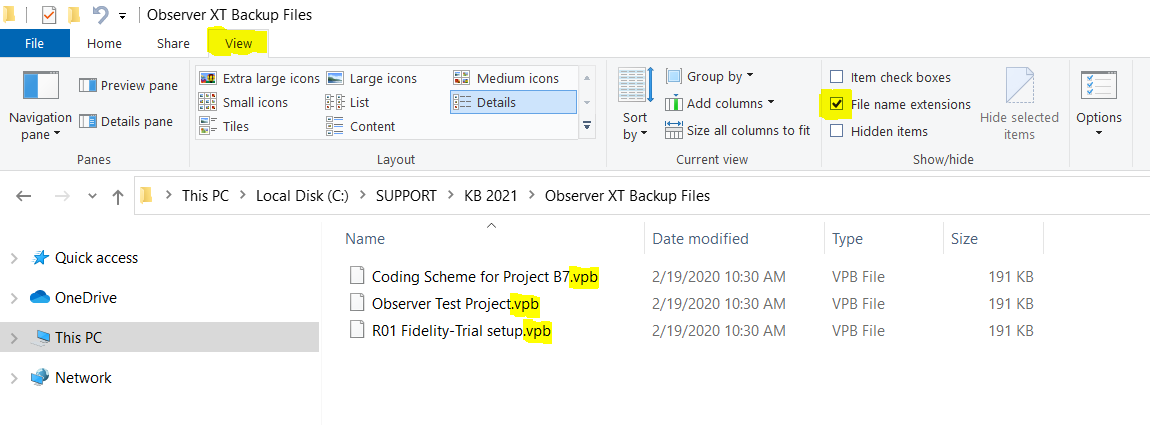Expand Quick access tree node
The width and height of the screenshot is (1150, 425).
point(13,258)
